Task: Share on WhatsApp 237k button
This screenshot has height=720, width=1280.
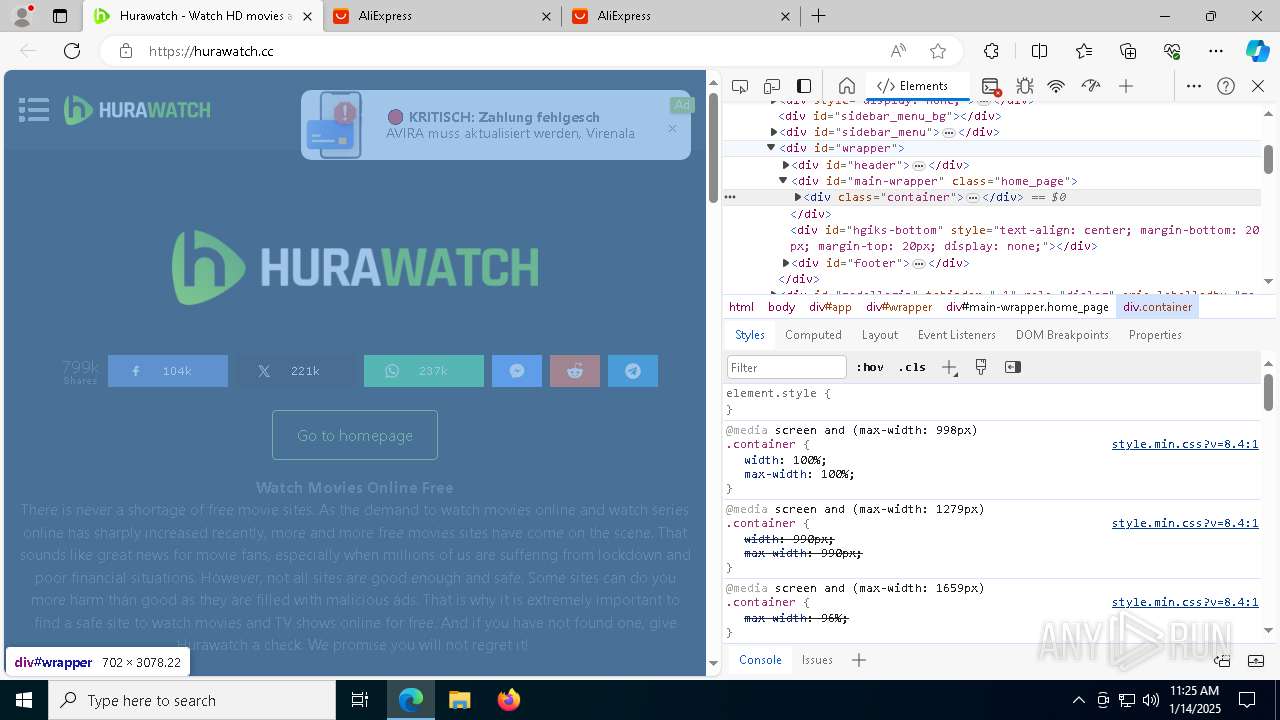Action: tap(424, 371)
